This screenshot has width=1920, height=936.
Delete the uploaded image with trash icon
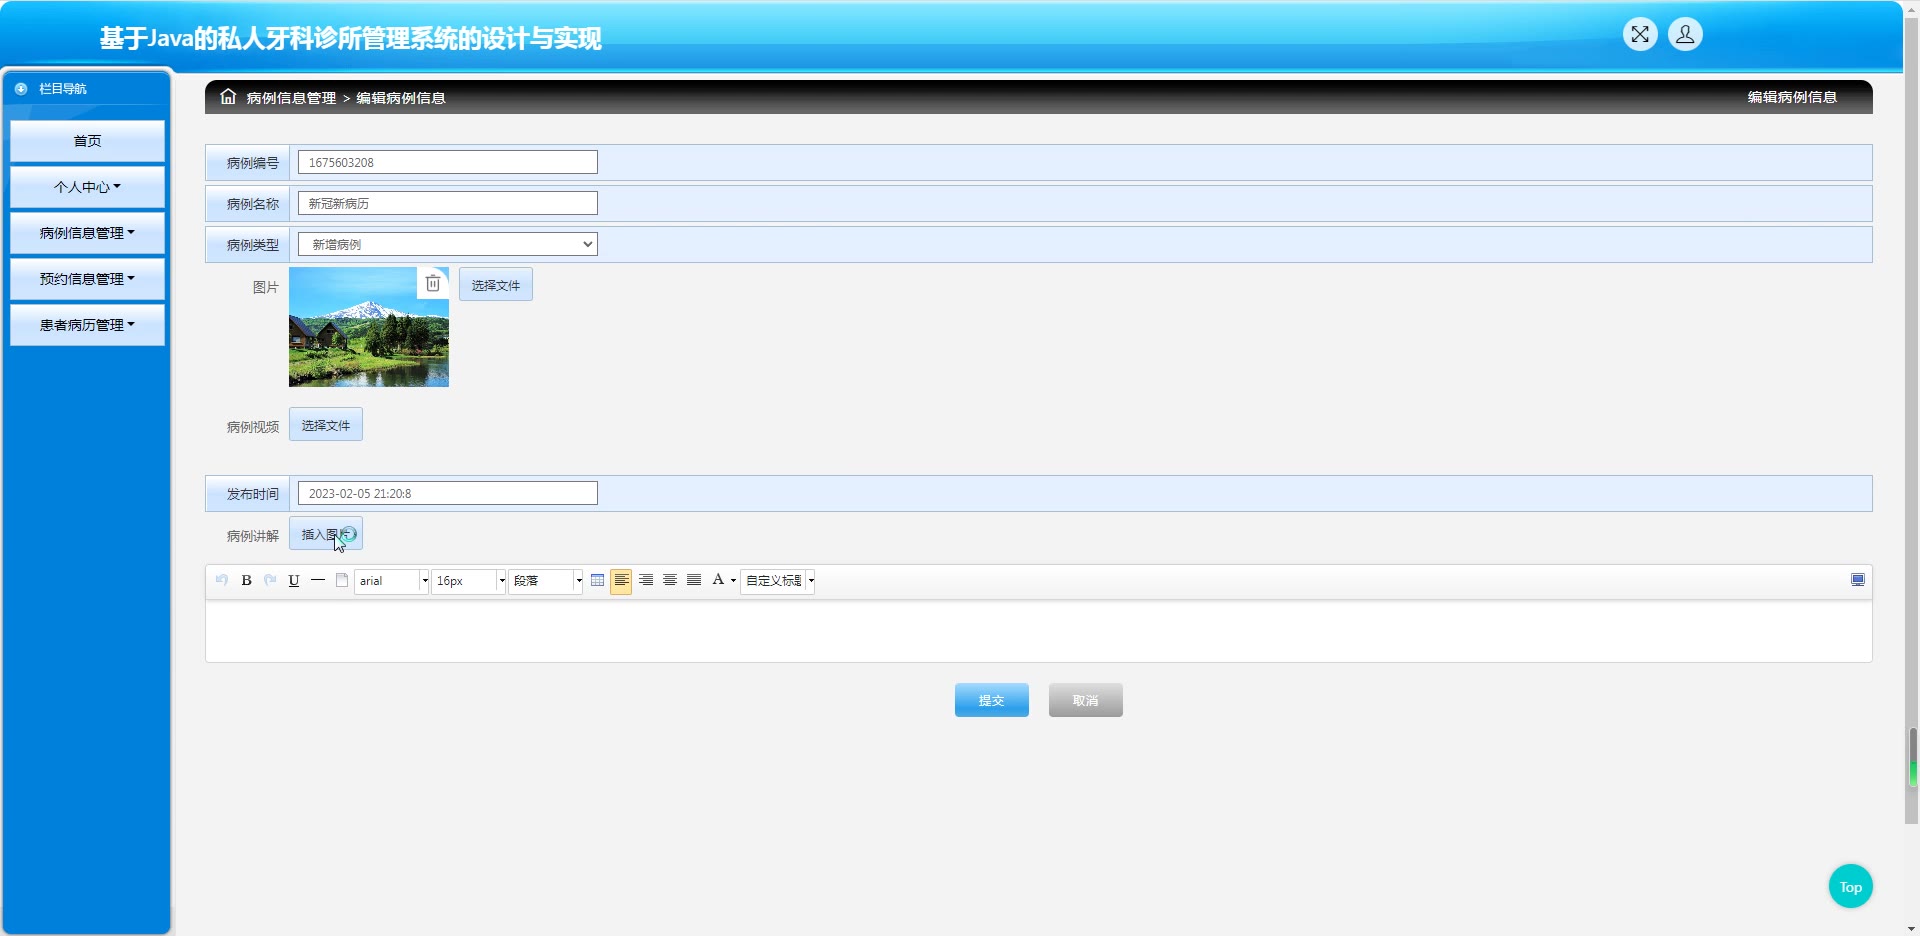432,283
